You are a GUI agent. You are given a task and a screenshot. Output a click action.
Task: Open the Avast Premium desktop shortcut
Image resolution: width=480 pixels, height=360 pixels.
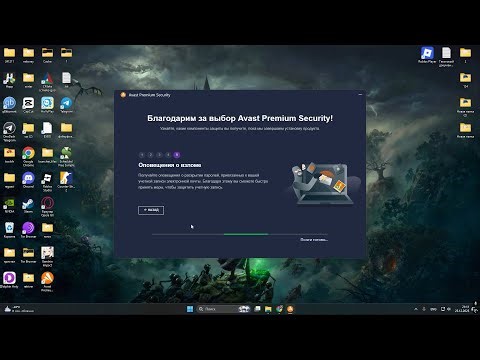pyautogui.click(x=47, y=281)
